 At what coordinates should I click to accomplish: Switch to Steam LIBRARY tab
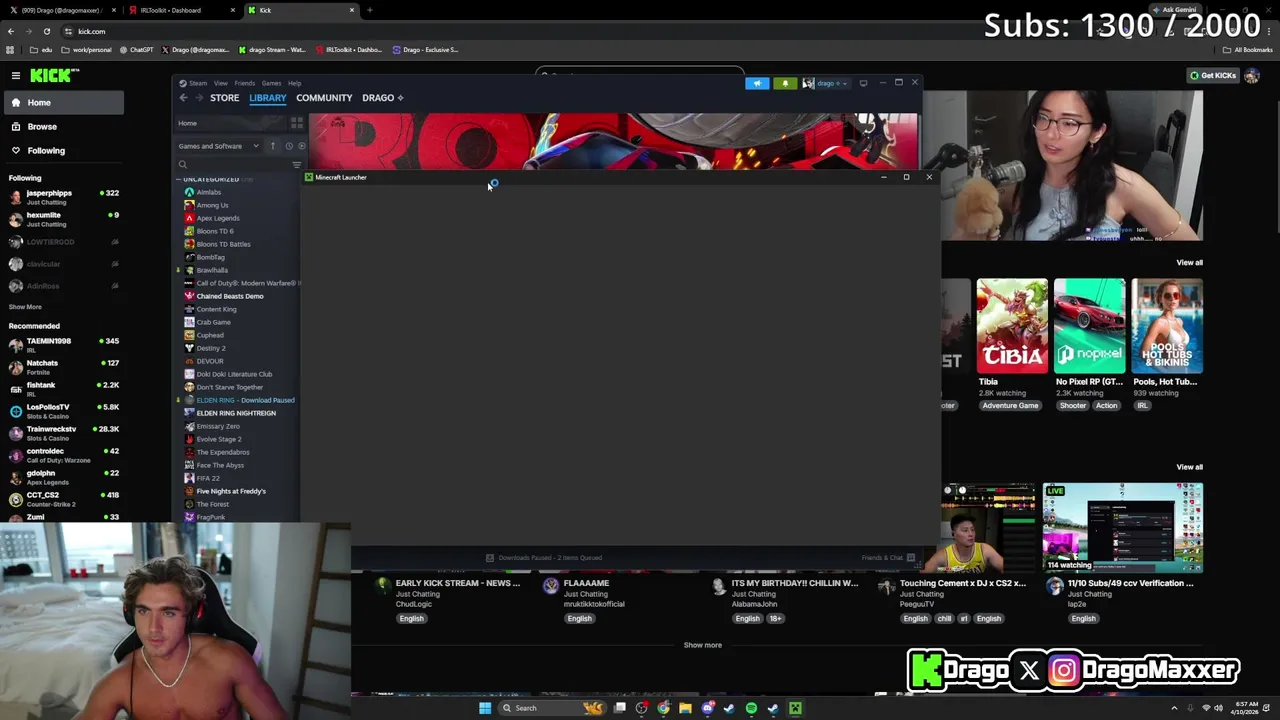click(x=267, y=98)
